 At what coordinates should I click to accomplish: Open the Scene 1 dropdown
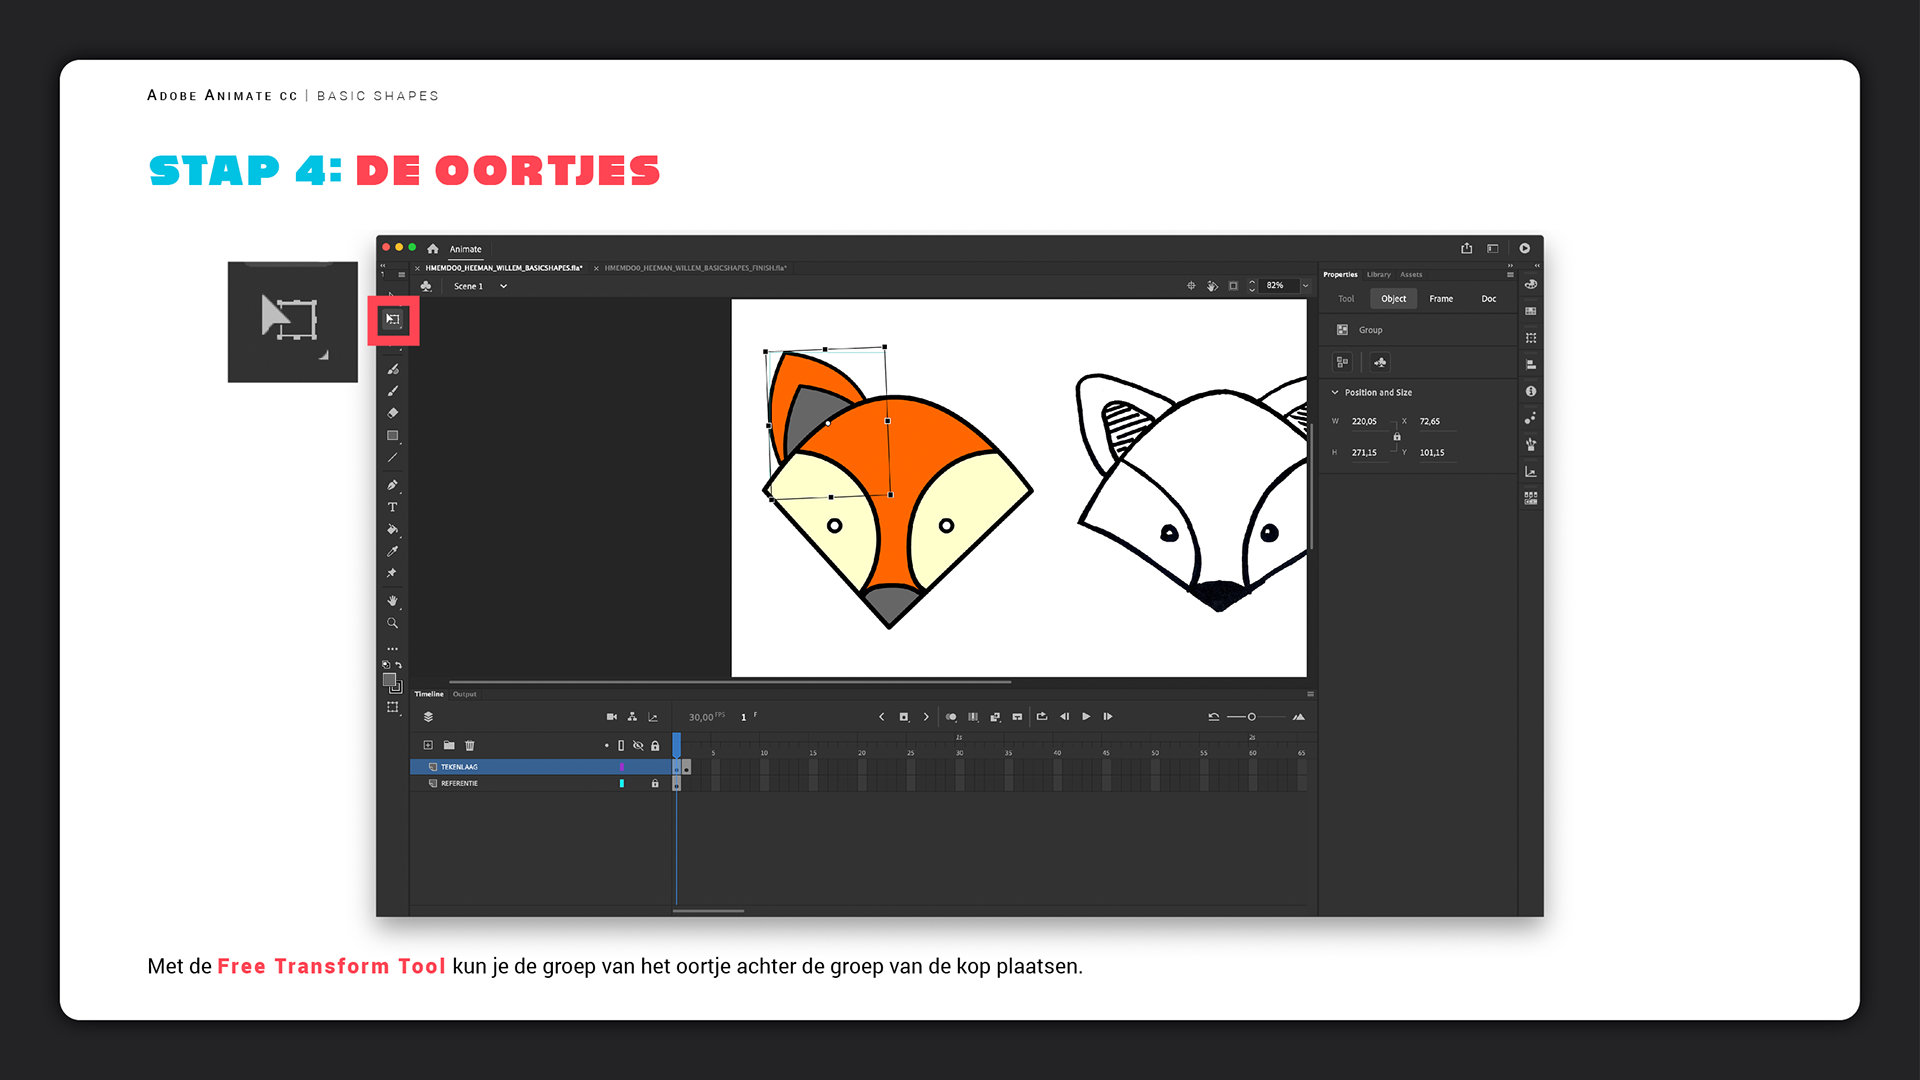(503, 286)
